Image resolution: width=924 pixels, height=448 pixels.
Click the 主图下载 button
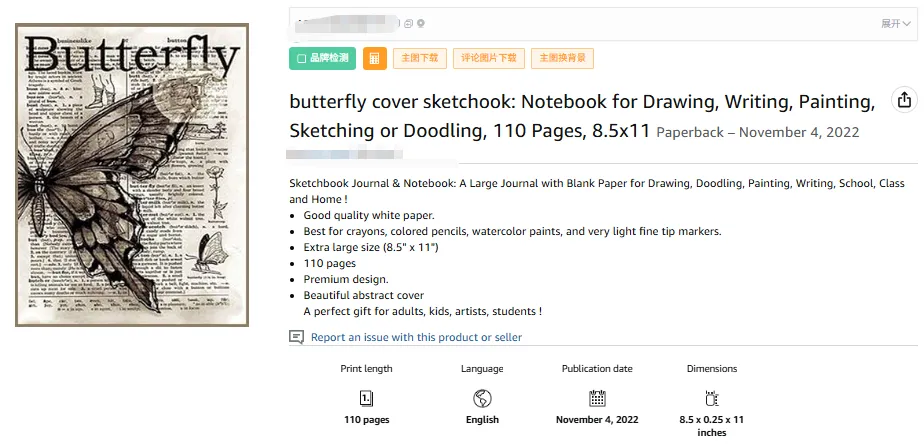tap(420, 59)
